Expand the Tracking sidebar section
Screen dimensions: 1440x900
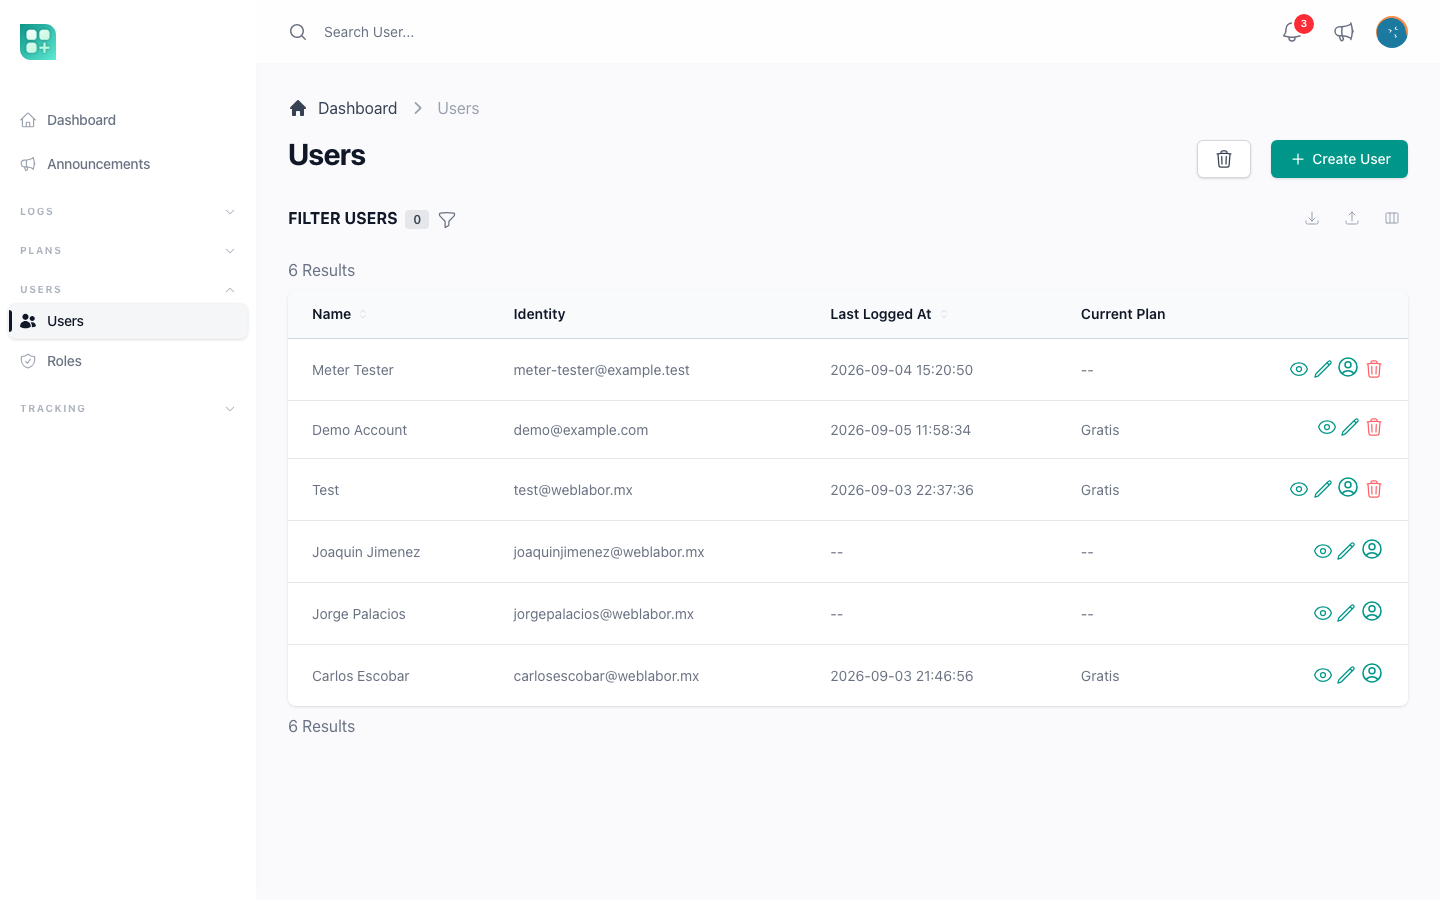click(128, 409)
